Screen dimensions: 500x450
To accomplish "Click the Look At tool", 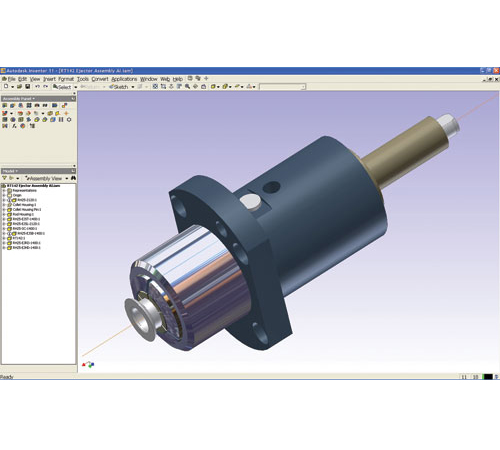I will click(x=203, y=87).
